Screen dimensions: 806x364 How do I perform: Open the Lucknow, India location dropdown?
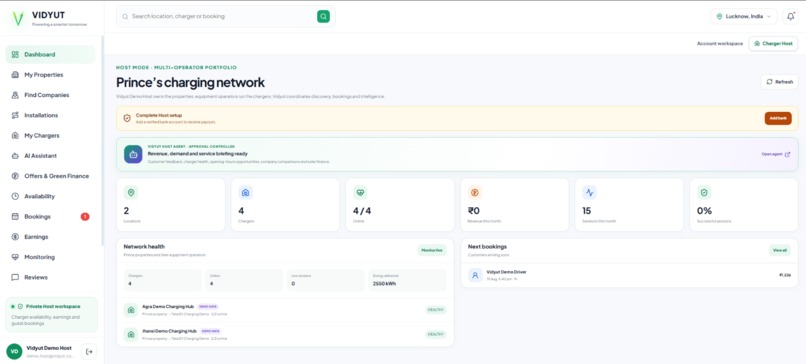(744, 16)
